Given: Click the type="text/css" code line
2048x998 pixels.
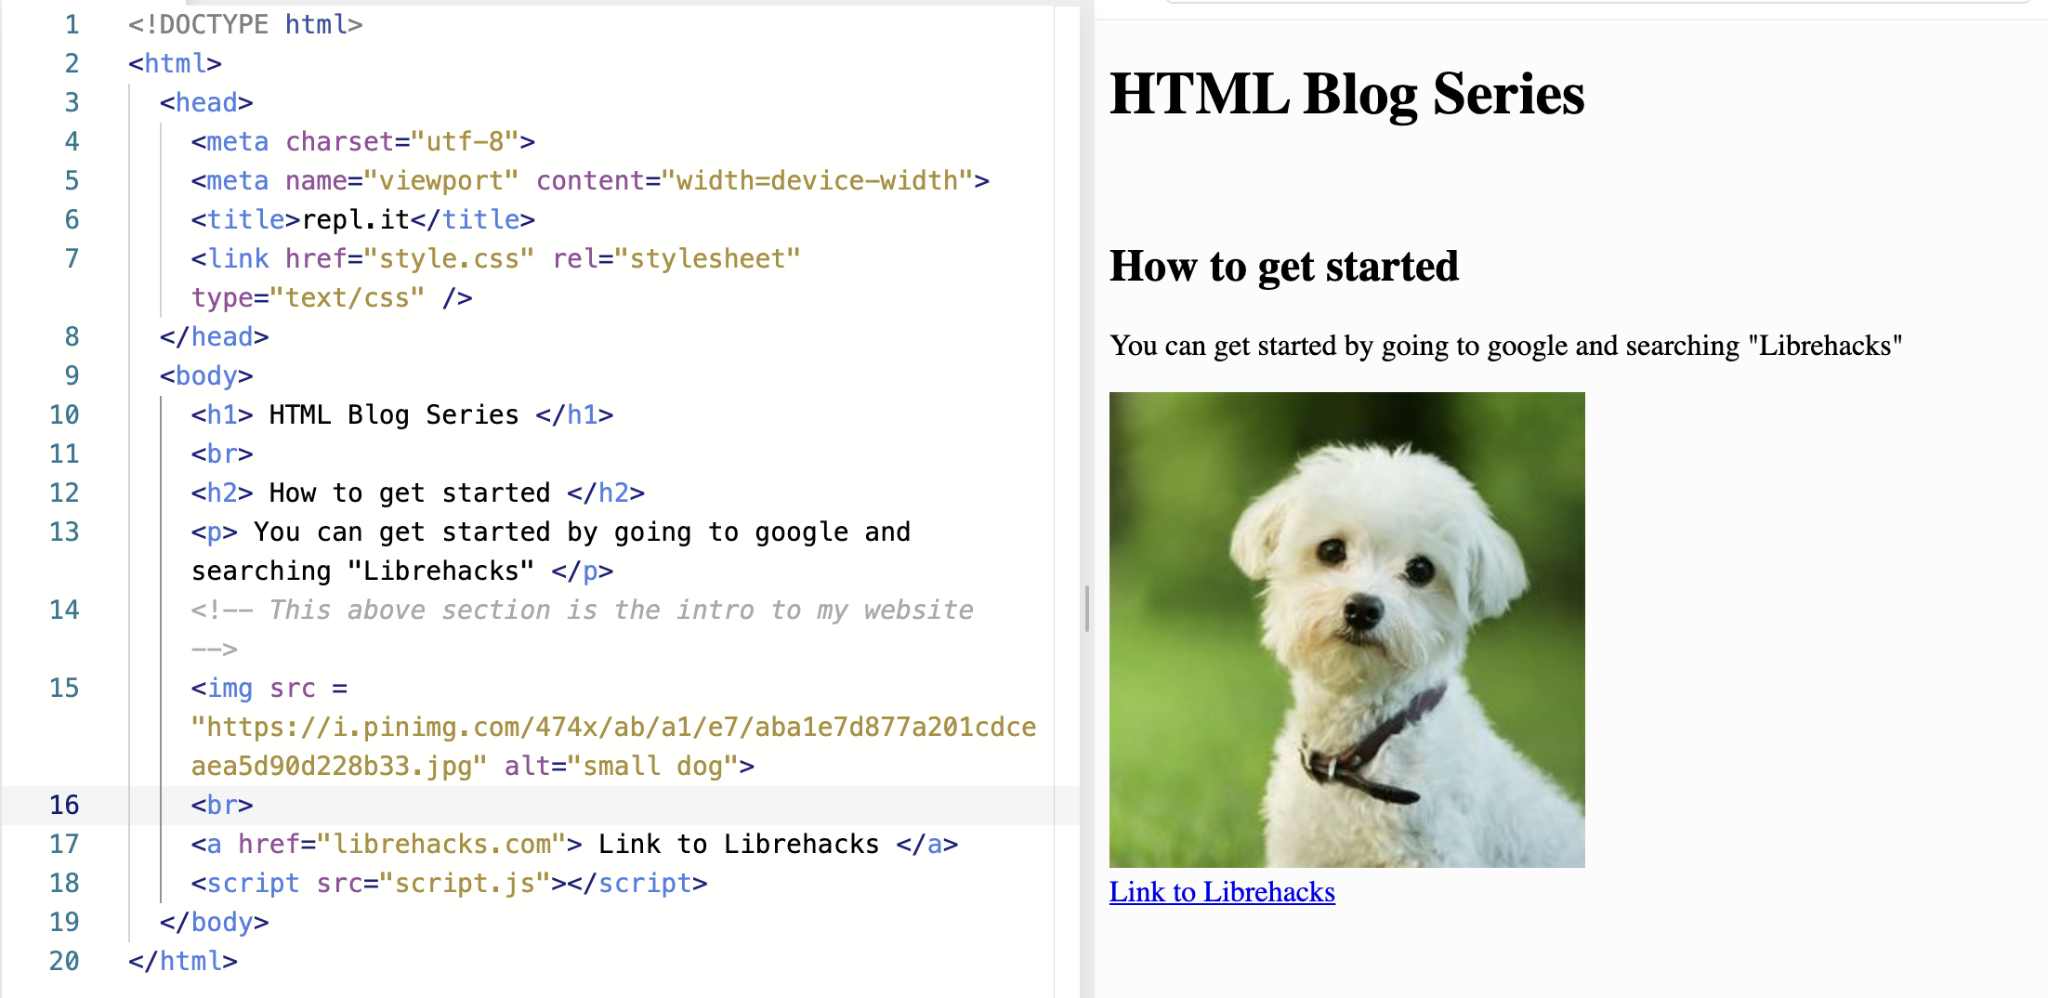Looking at the screenshot, I should [x=332, y=297].
